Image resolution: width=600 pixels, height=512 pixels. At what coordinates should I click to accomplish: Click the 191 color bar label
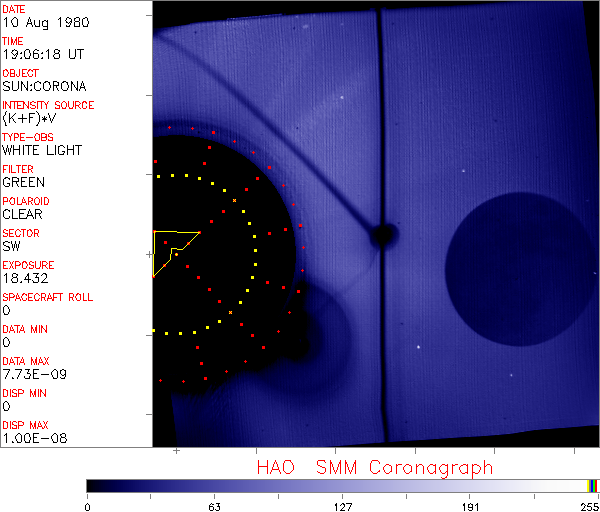[x=470, y=507]
